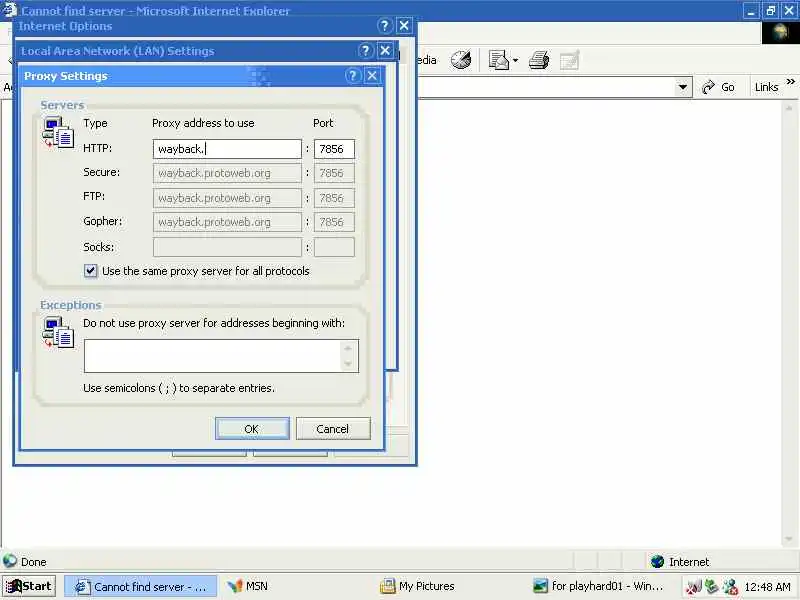Expand the Links chevron overflow
800x600 pixels.
[791, 82]
